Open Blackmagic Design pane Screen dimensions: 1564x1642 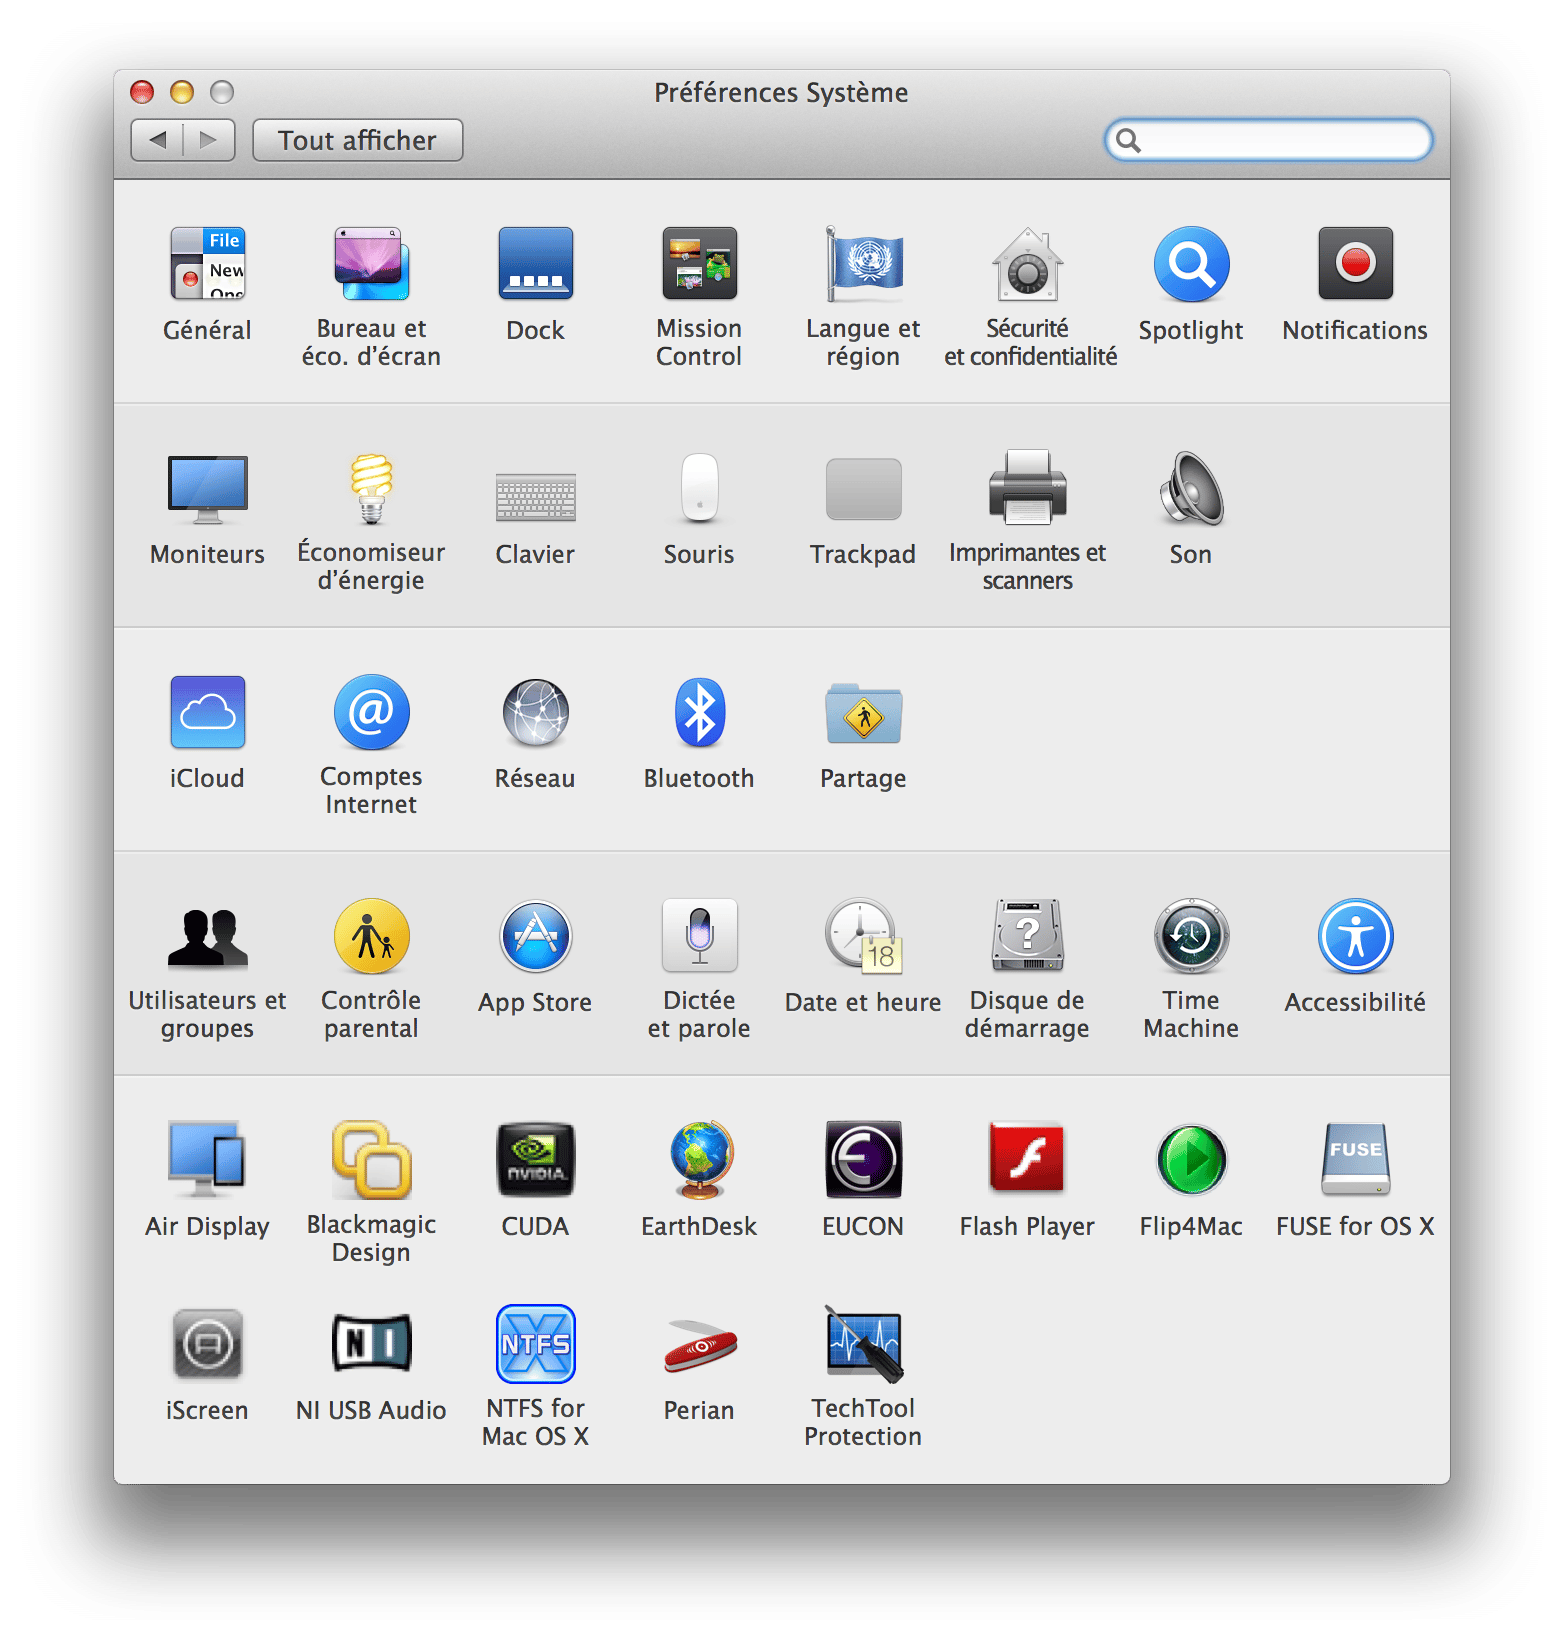371,1160
